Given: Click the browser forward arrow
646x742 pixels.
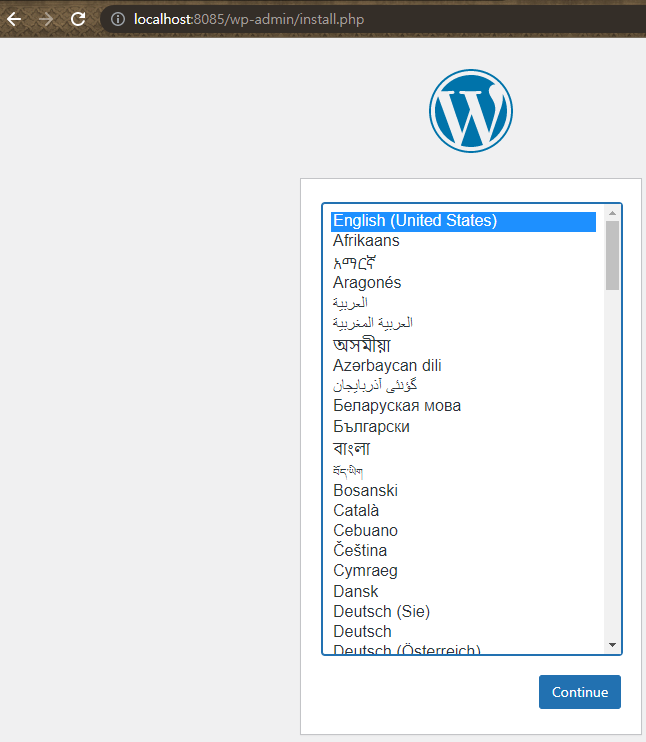Looking at the screenshot, I should (46, 19).
